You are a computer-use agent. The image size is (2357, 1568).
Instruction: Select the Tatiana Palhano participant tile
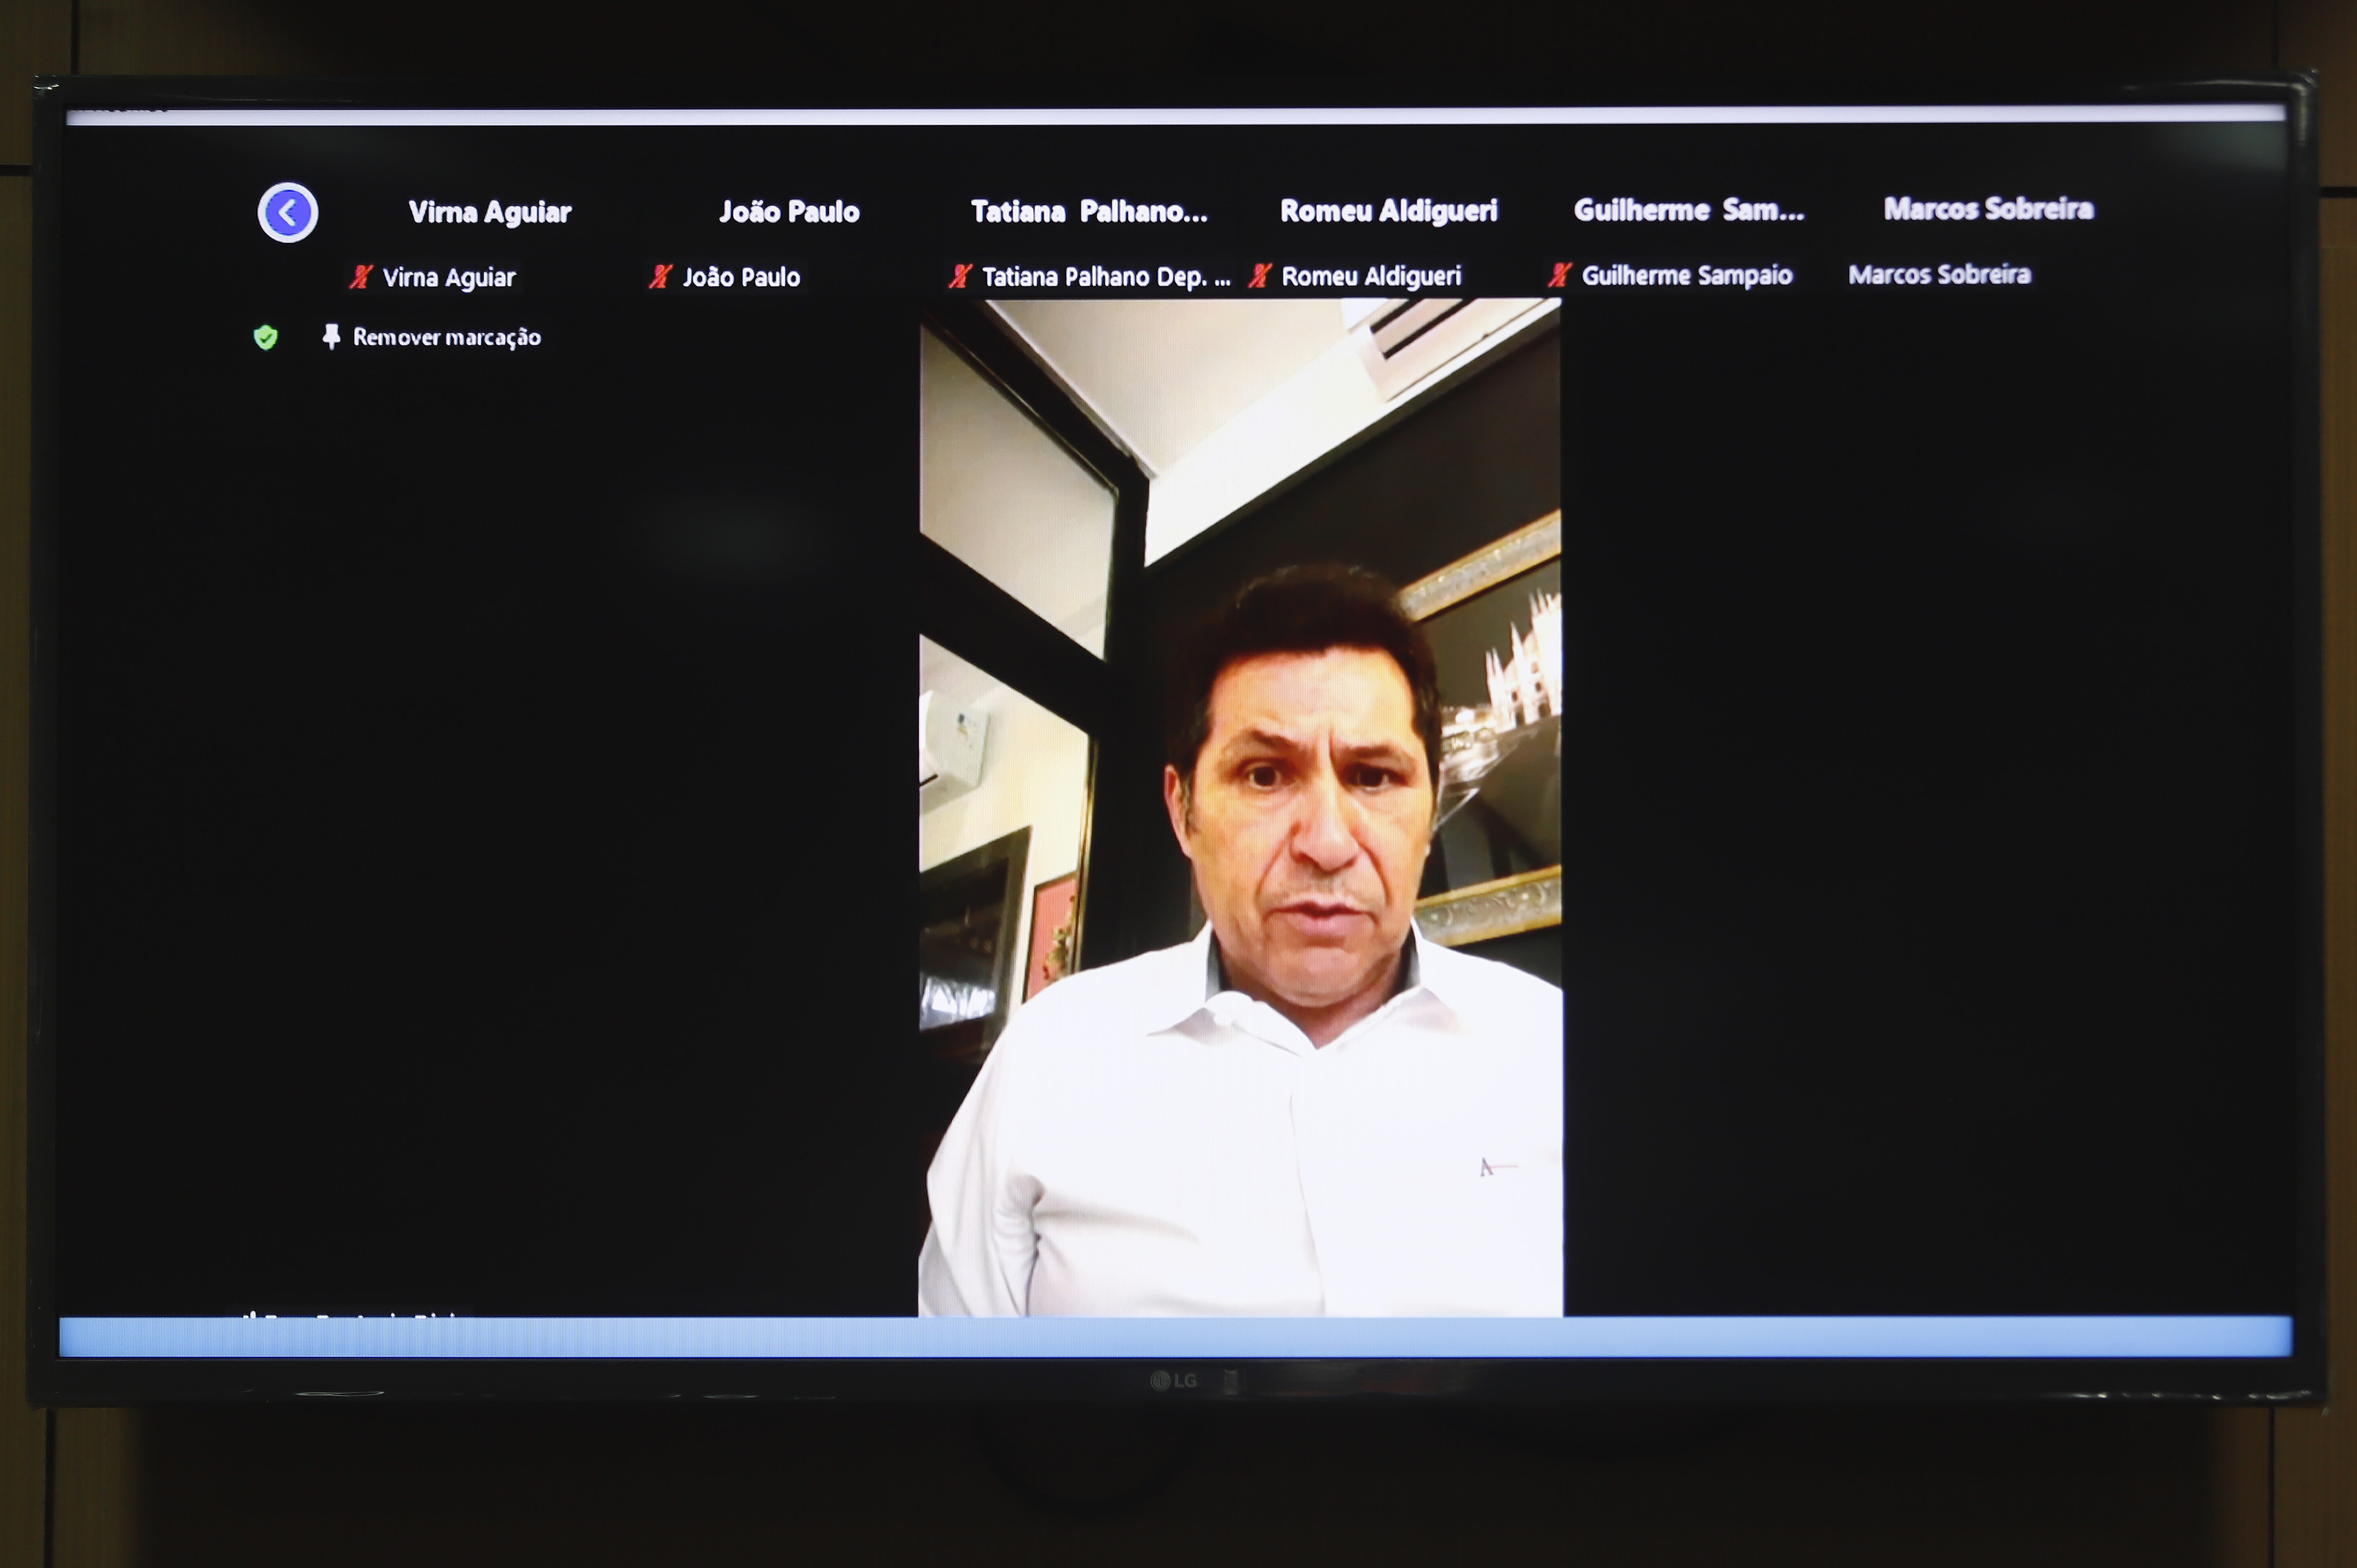coord(1089,211)
